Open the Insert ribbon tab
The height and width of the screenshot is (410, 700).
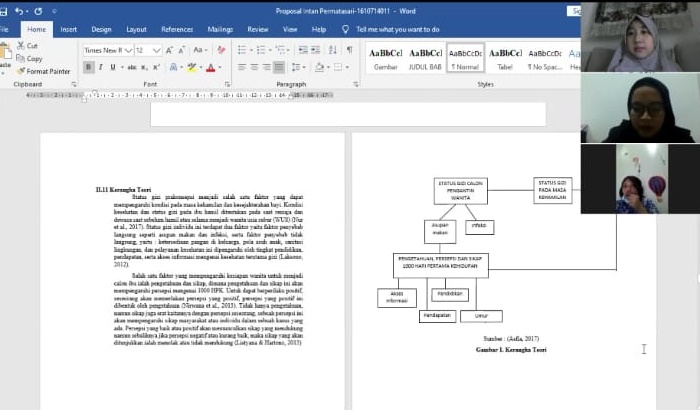pyautogui.click(x=68, y=30)
